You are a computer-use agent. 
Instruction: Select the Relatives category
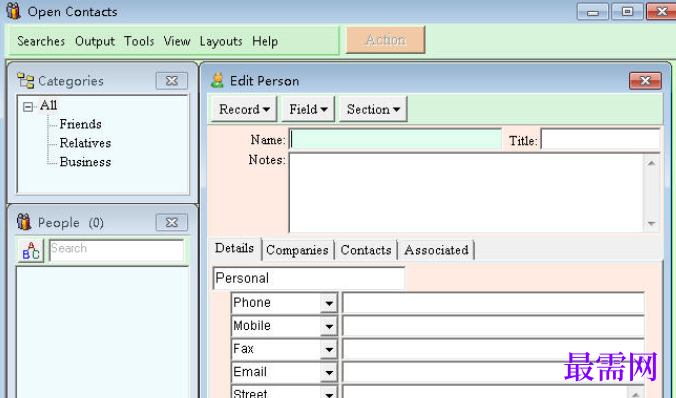[85, 143]
